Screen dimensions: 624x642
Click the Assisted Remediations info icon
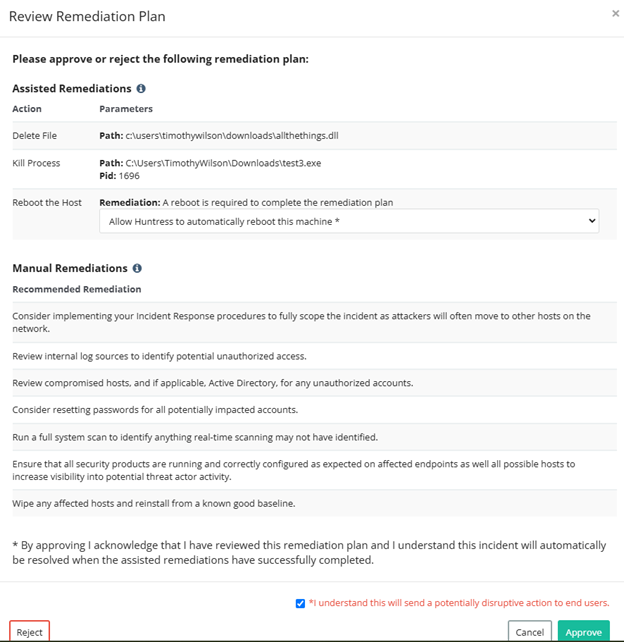point(141,89)
